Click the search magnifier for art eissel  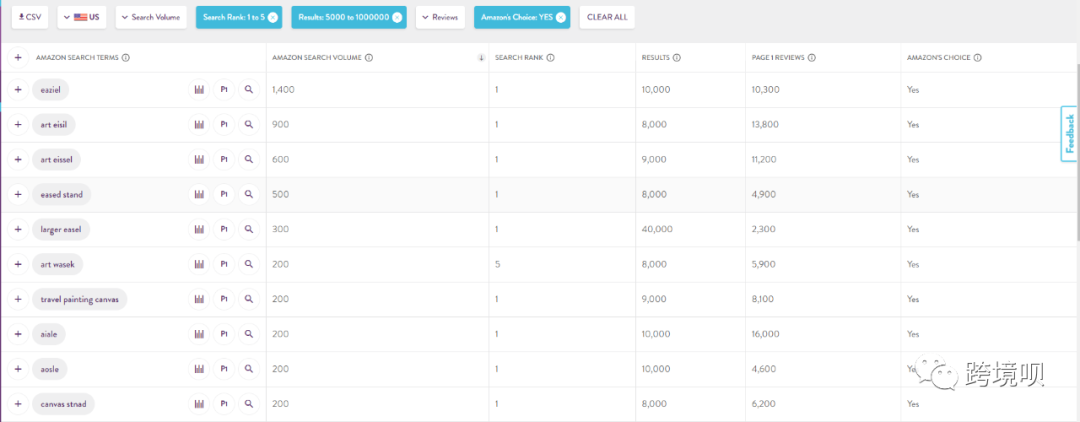pos(249,160)
